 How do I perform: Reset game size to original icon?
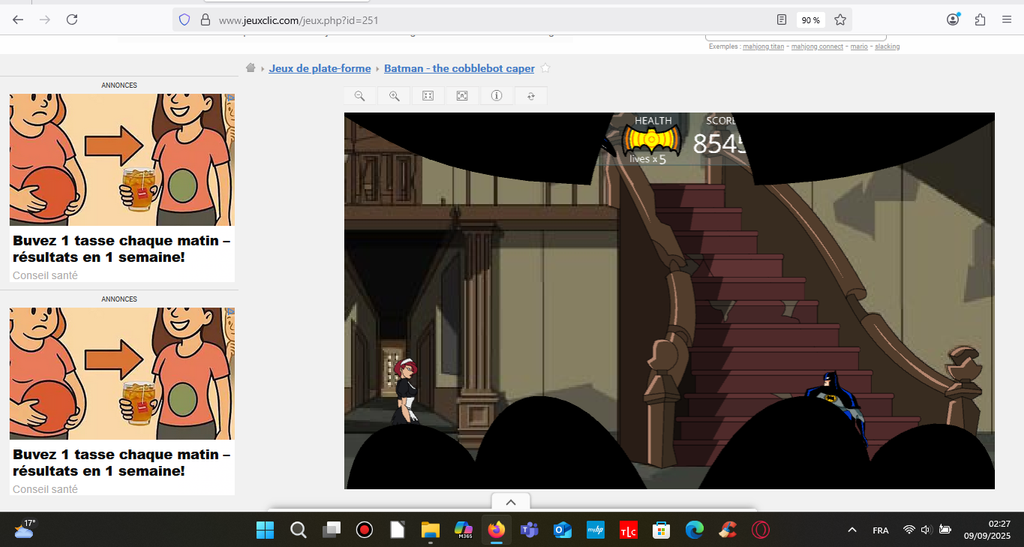tap(428, 96)
